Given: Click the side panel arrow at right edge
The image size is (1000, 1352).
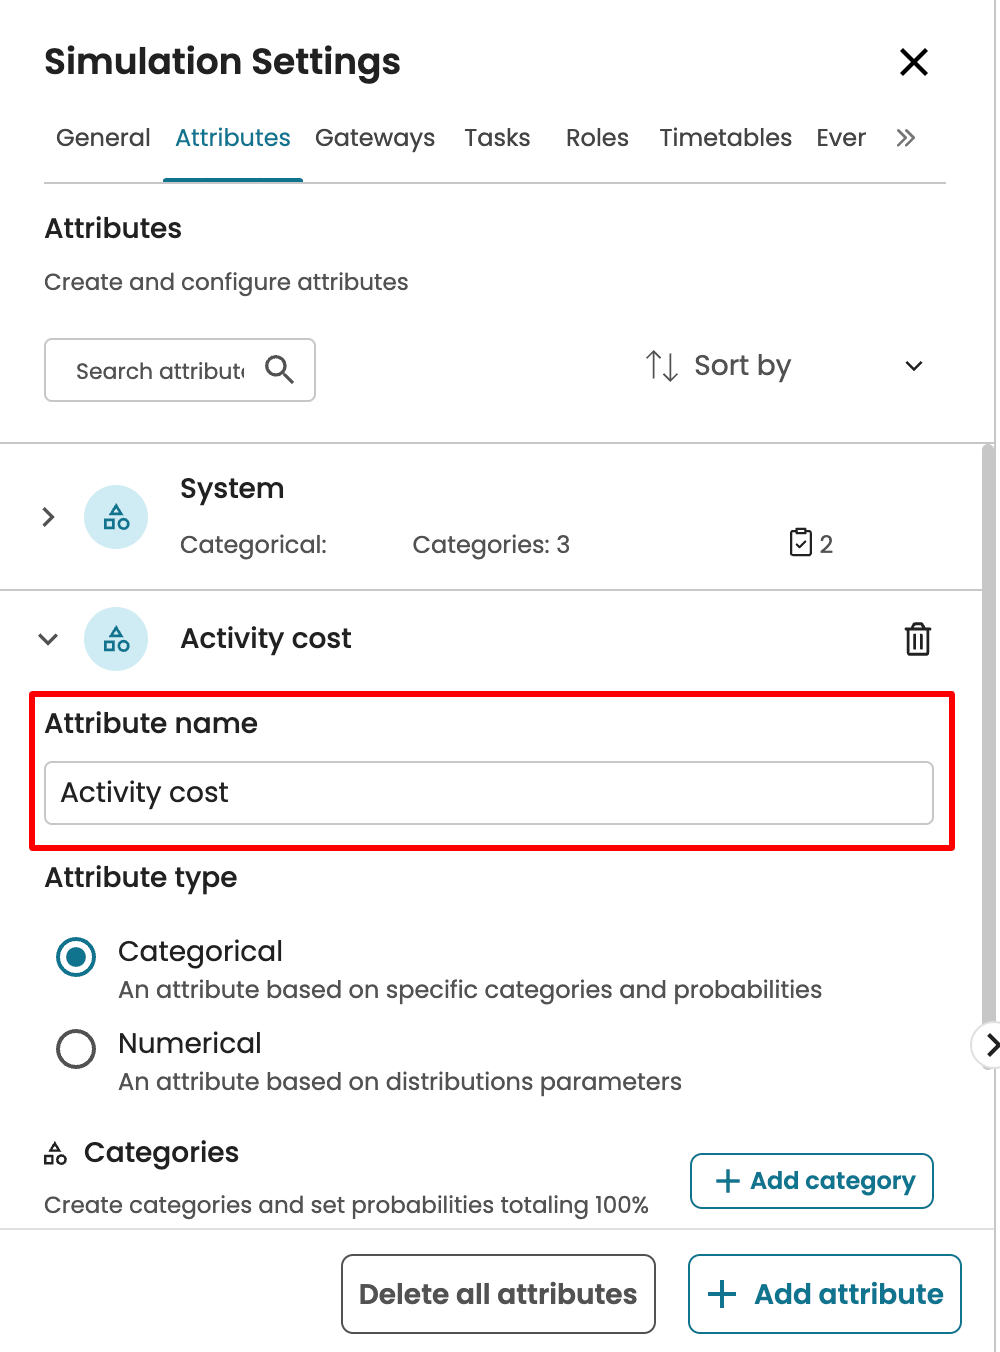Looking at the screenshot, I should click(990, 1046).
